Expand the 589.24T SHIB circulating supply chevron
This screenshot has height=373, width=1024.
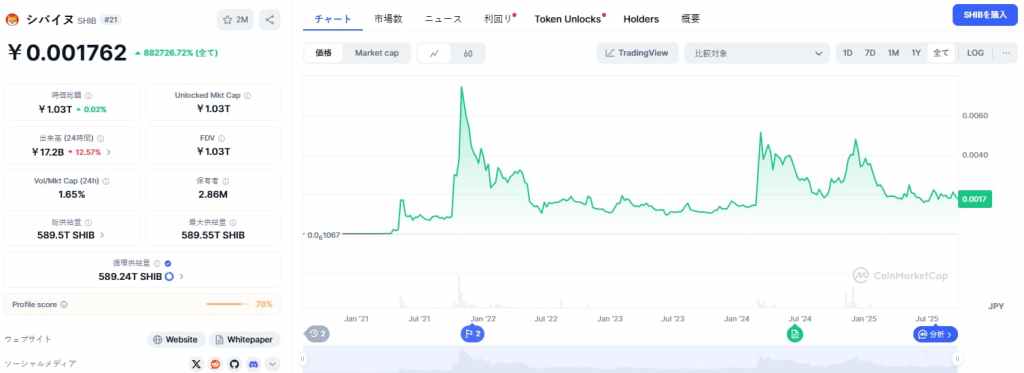point(181,276)
